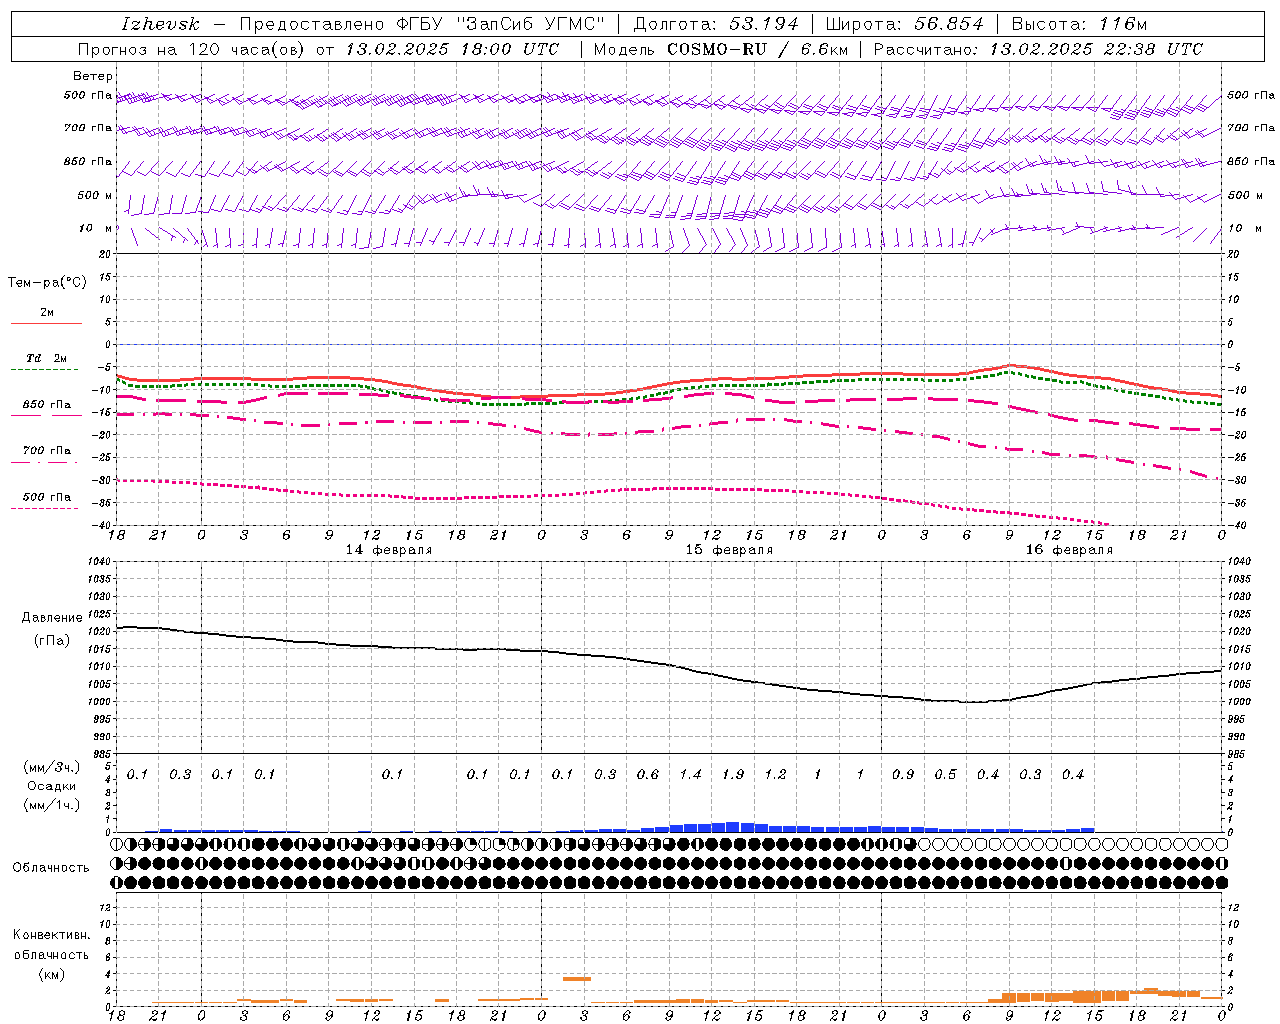Click the station name Izhevsk in header
The image size is (1280, 1024).
[160, 24]
